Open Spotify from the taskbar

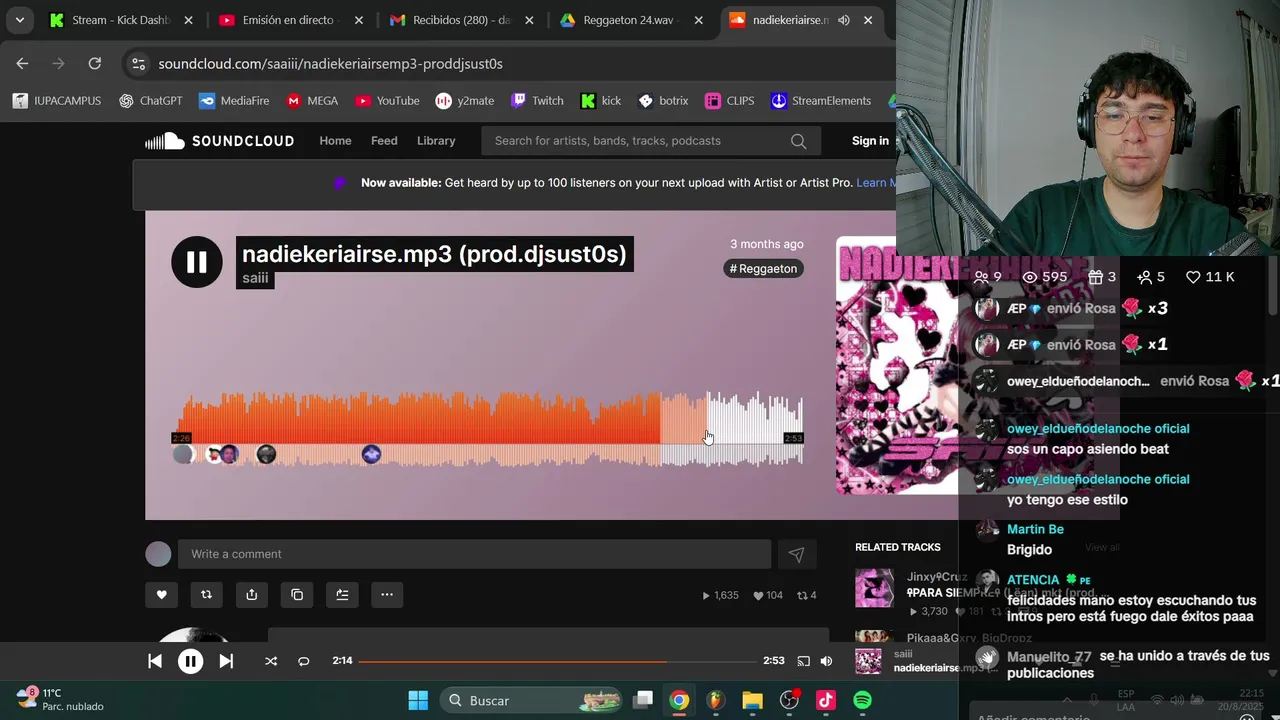[862, 700]
